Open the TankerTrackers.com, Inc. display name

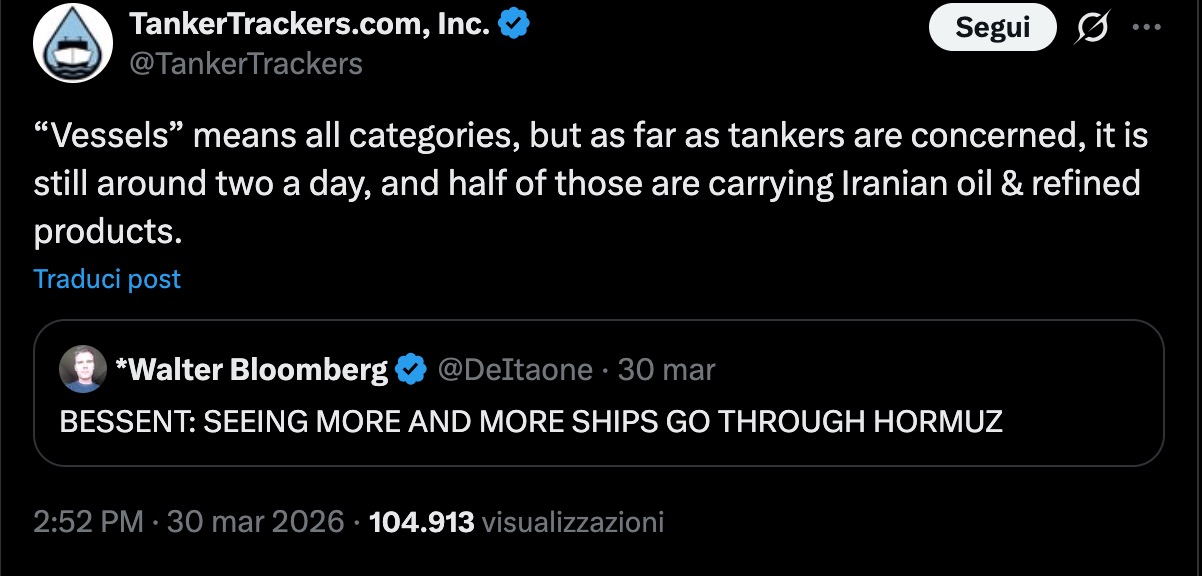coord(310,25)
